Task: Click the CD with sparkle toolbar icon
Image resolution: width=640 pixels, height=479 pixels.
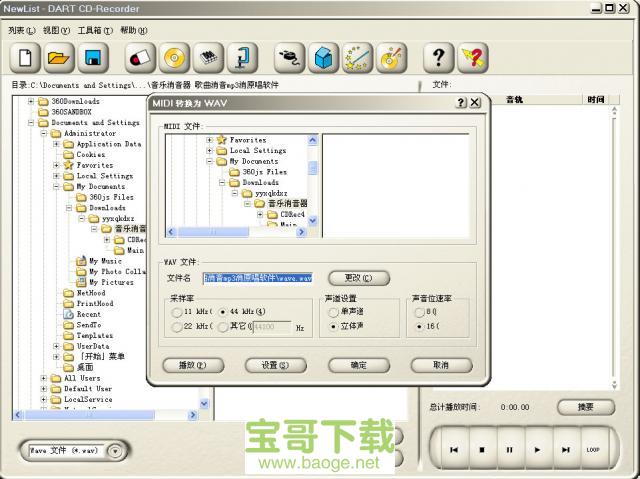Action: pyautogui.click(x=391, y=58)
